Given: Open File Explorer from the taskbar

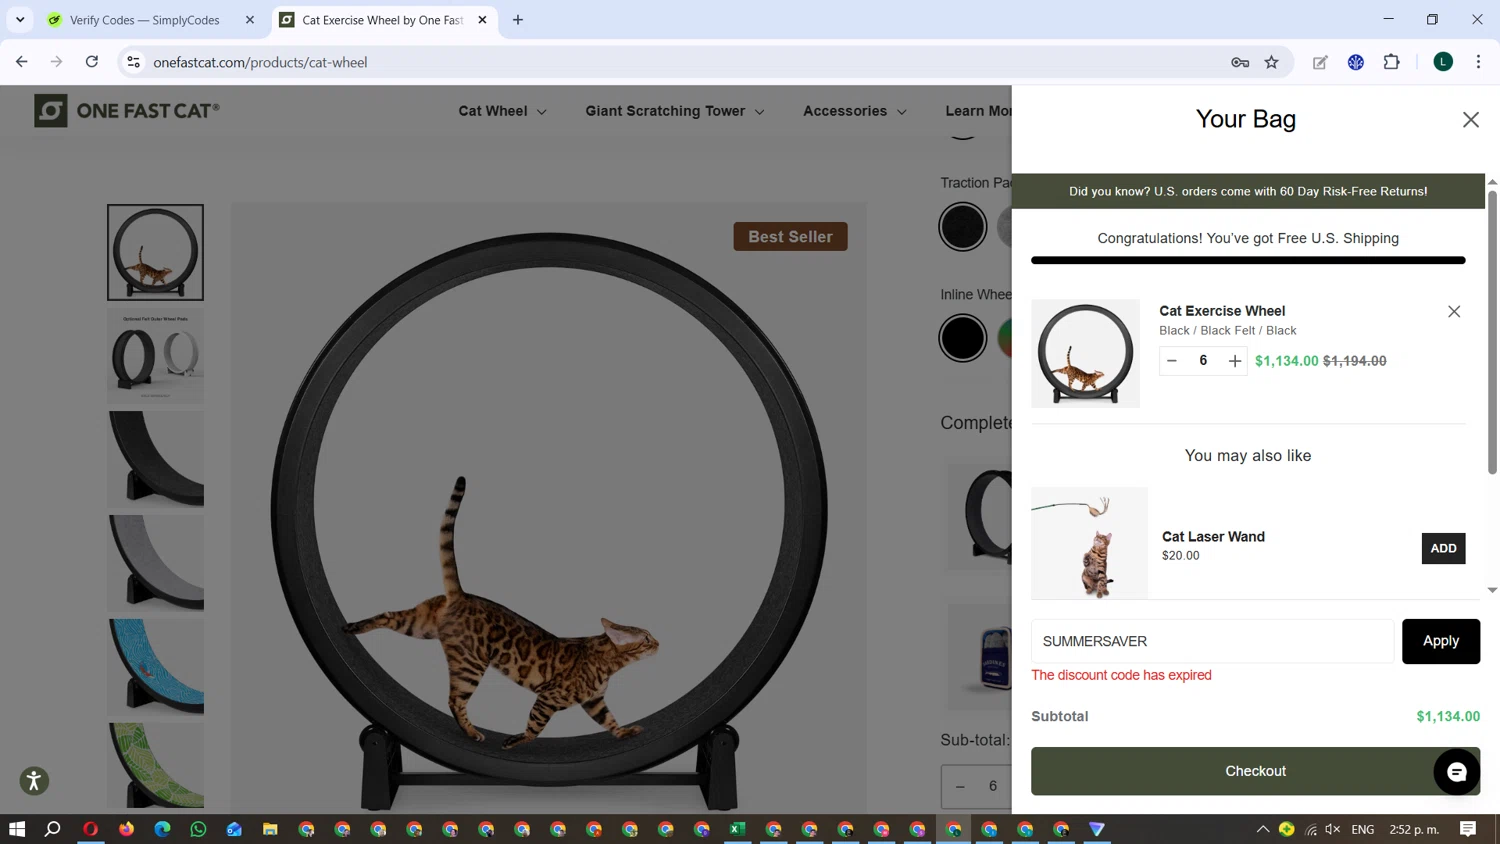Looking at the screenshot, I should (270, 829).
